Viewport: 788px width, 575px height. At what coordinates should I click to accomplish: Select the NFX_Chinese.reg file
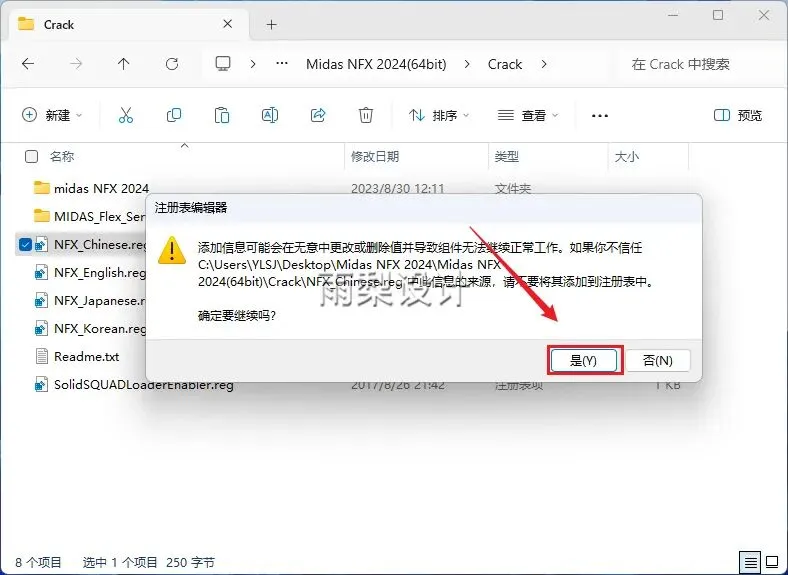click(100, 244)
